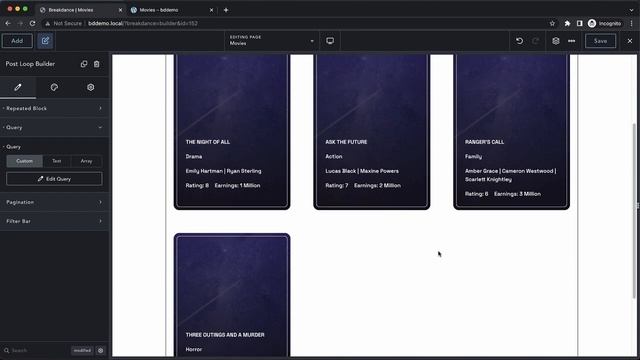The image size is (640, 360).
Task: Undo the last change
Action: coord(519,41)
